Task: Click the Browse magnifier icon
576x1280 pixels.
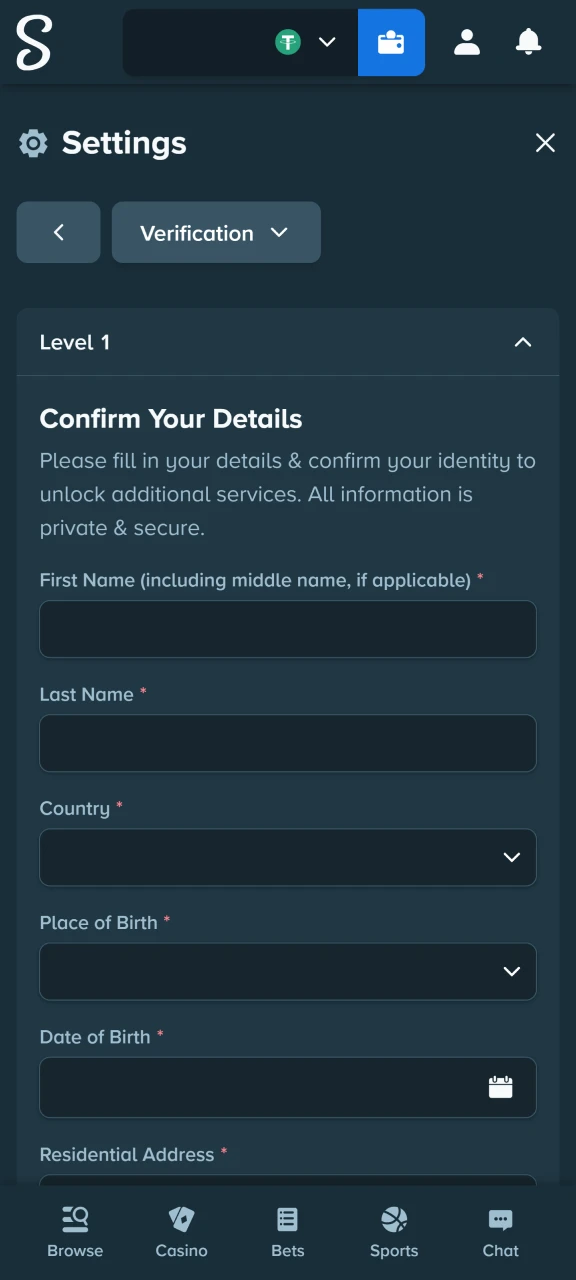Action: point(75,1218)
